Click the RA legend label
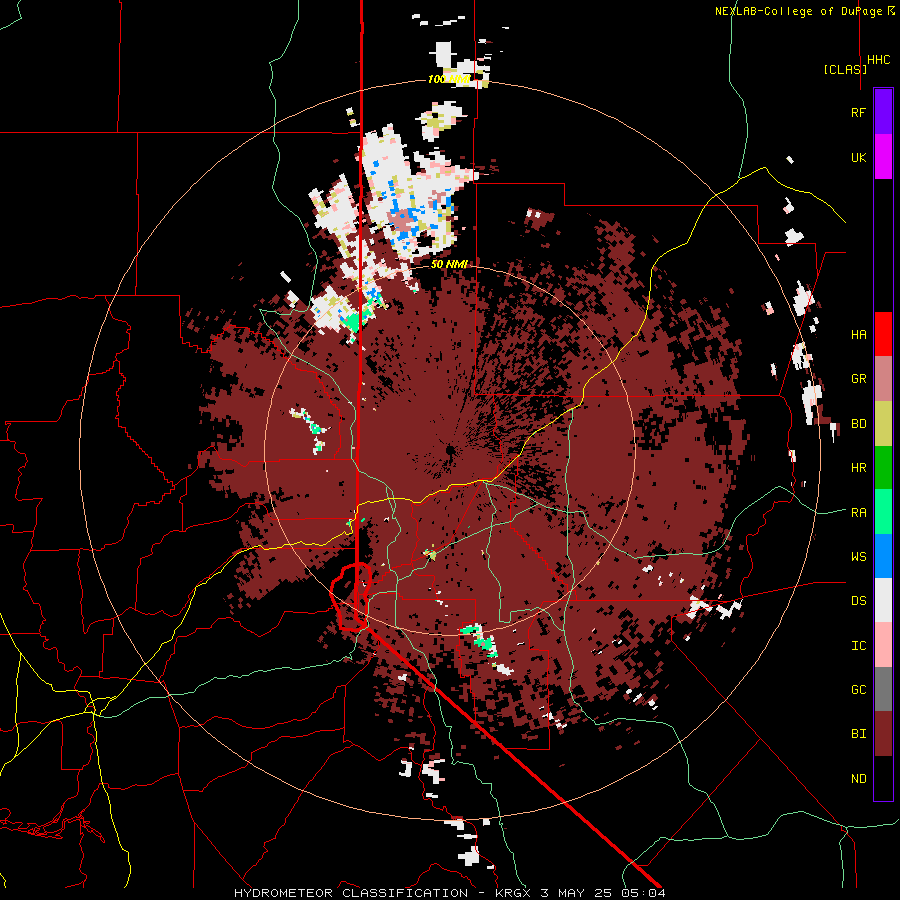The width and height of the screenshot is (900, 900). tap(859, 513)
